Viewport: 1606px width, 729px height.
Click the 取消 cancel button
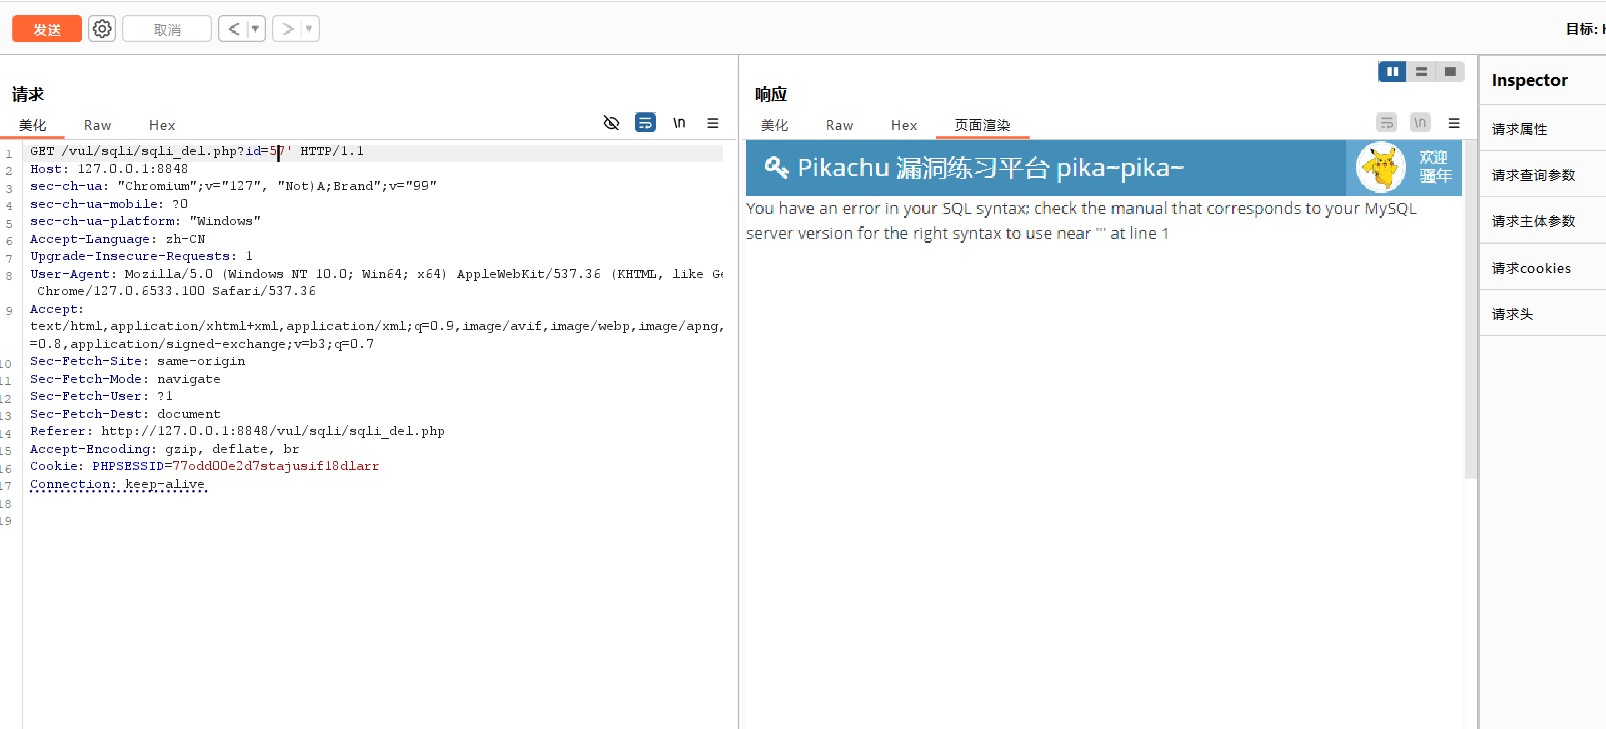click(167, 29)
